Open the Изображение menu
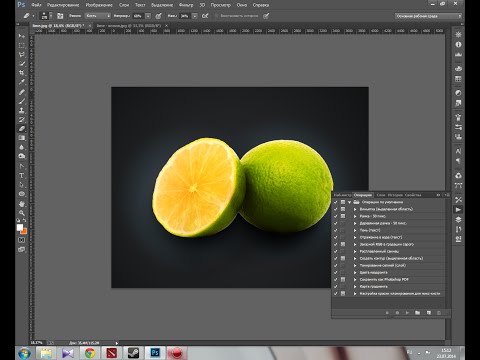The height and width of the screenshot is (360, 480). coord(99,5)
